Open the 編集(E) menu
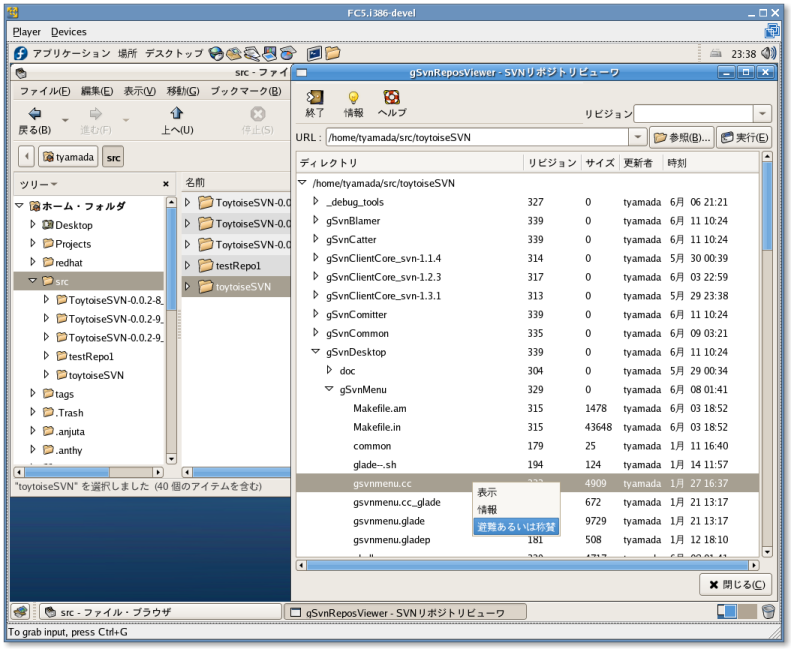Viewport: 791px width, 649px height. (97, 91)
